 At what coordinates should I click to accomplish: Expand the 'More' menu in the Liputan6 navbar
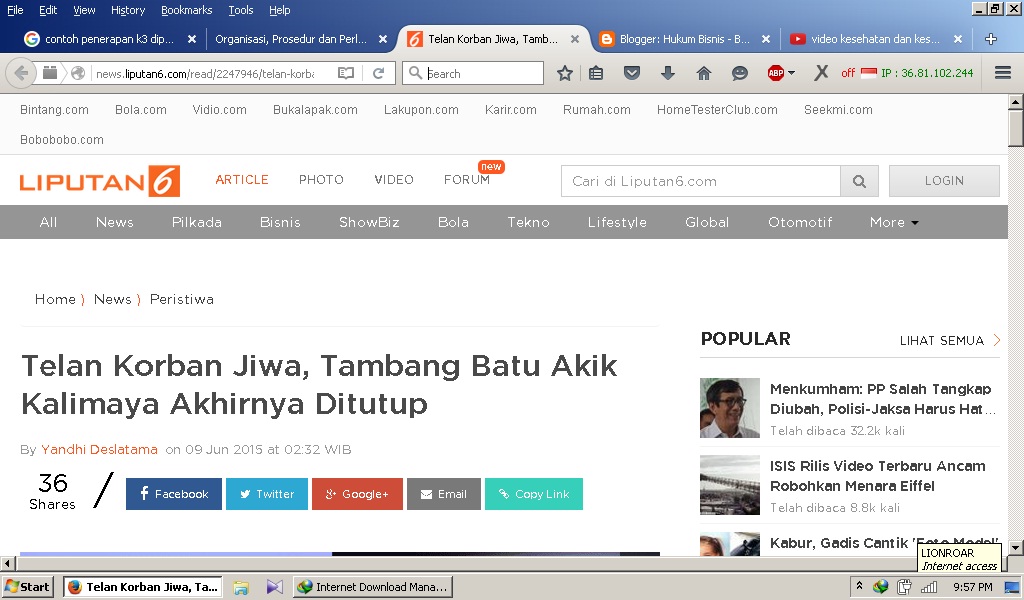(892, 222)
